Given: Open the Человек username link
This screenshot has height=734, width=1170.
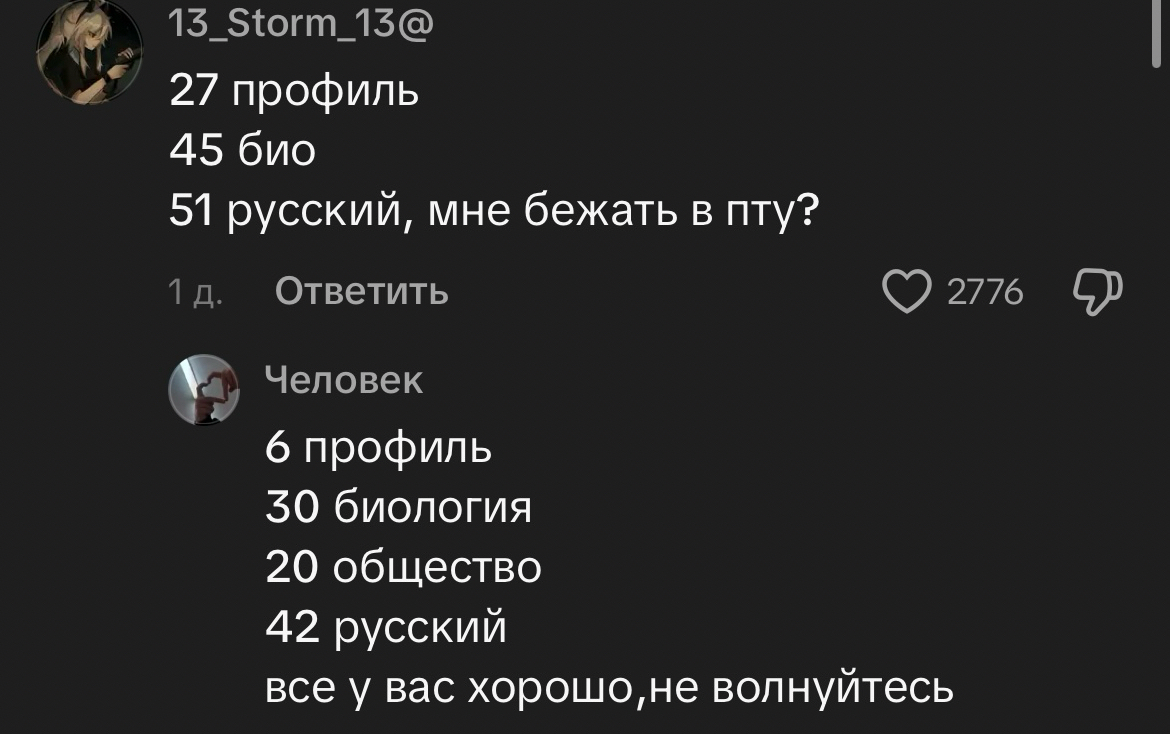Looking at the screenshot, I should (x=344, y=380).
